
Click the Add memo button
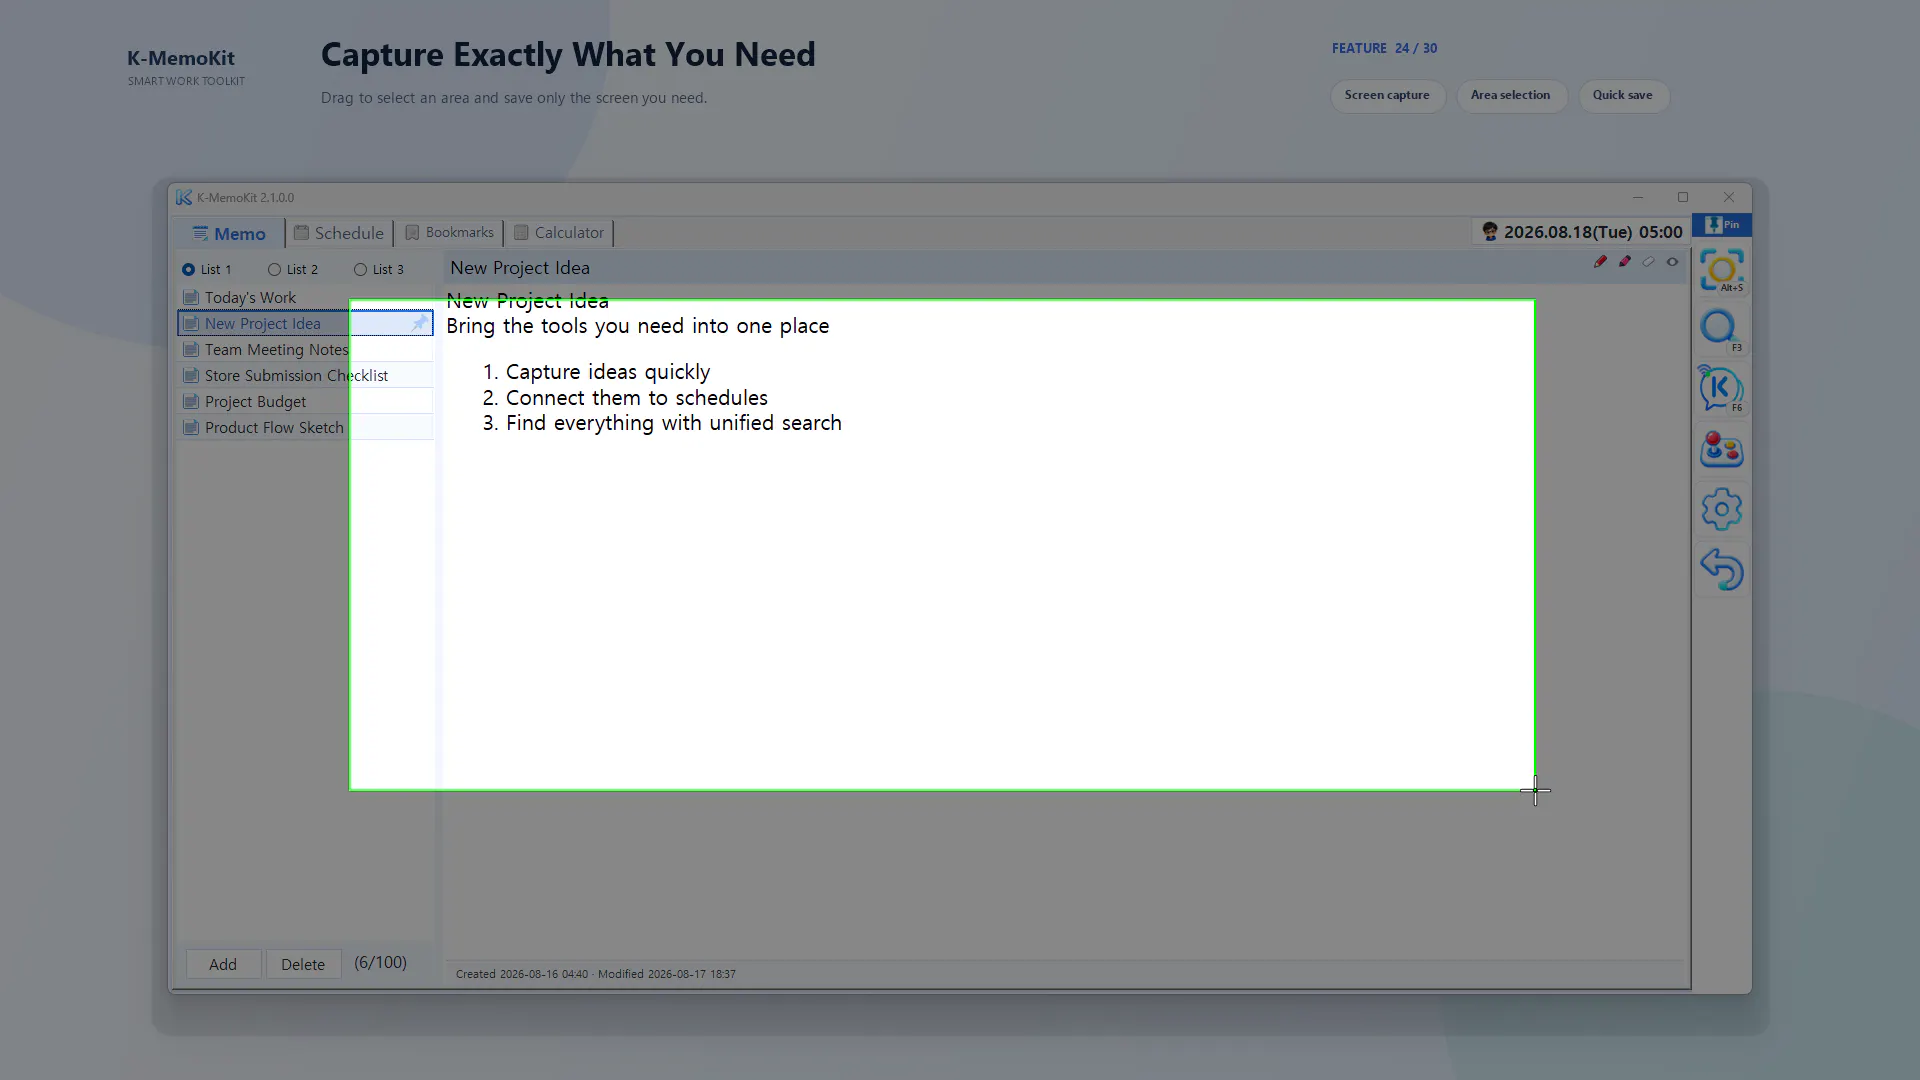(223, 964)
